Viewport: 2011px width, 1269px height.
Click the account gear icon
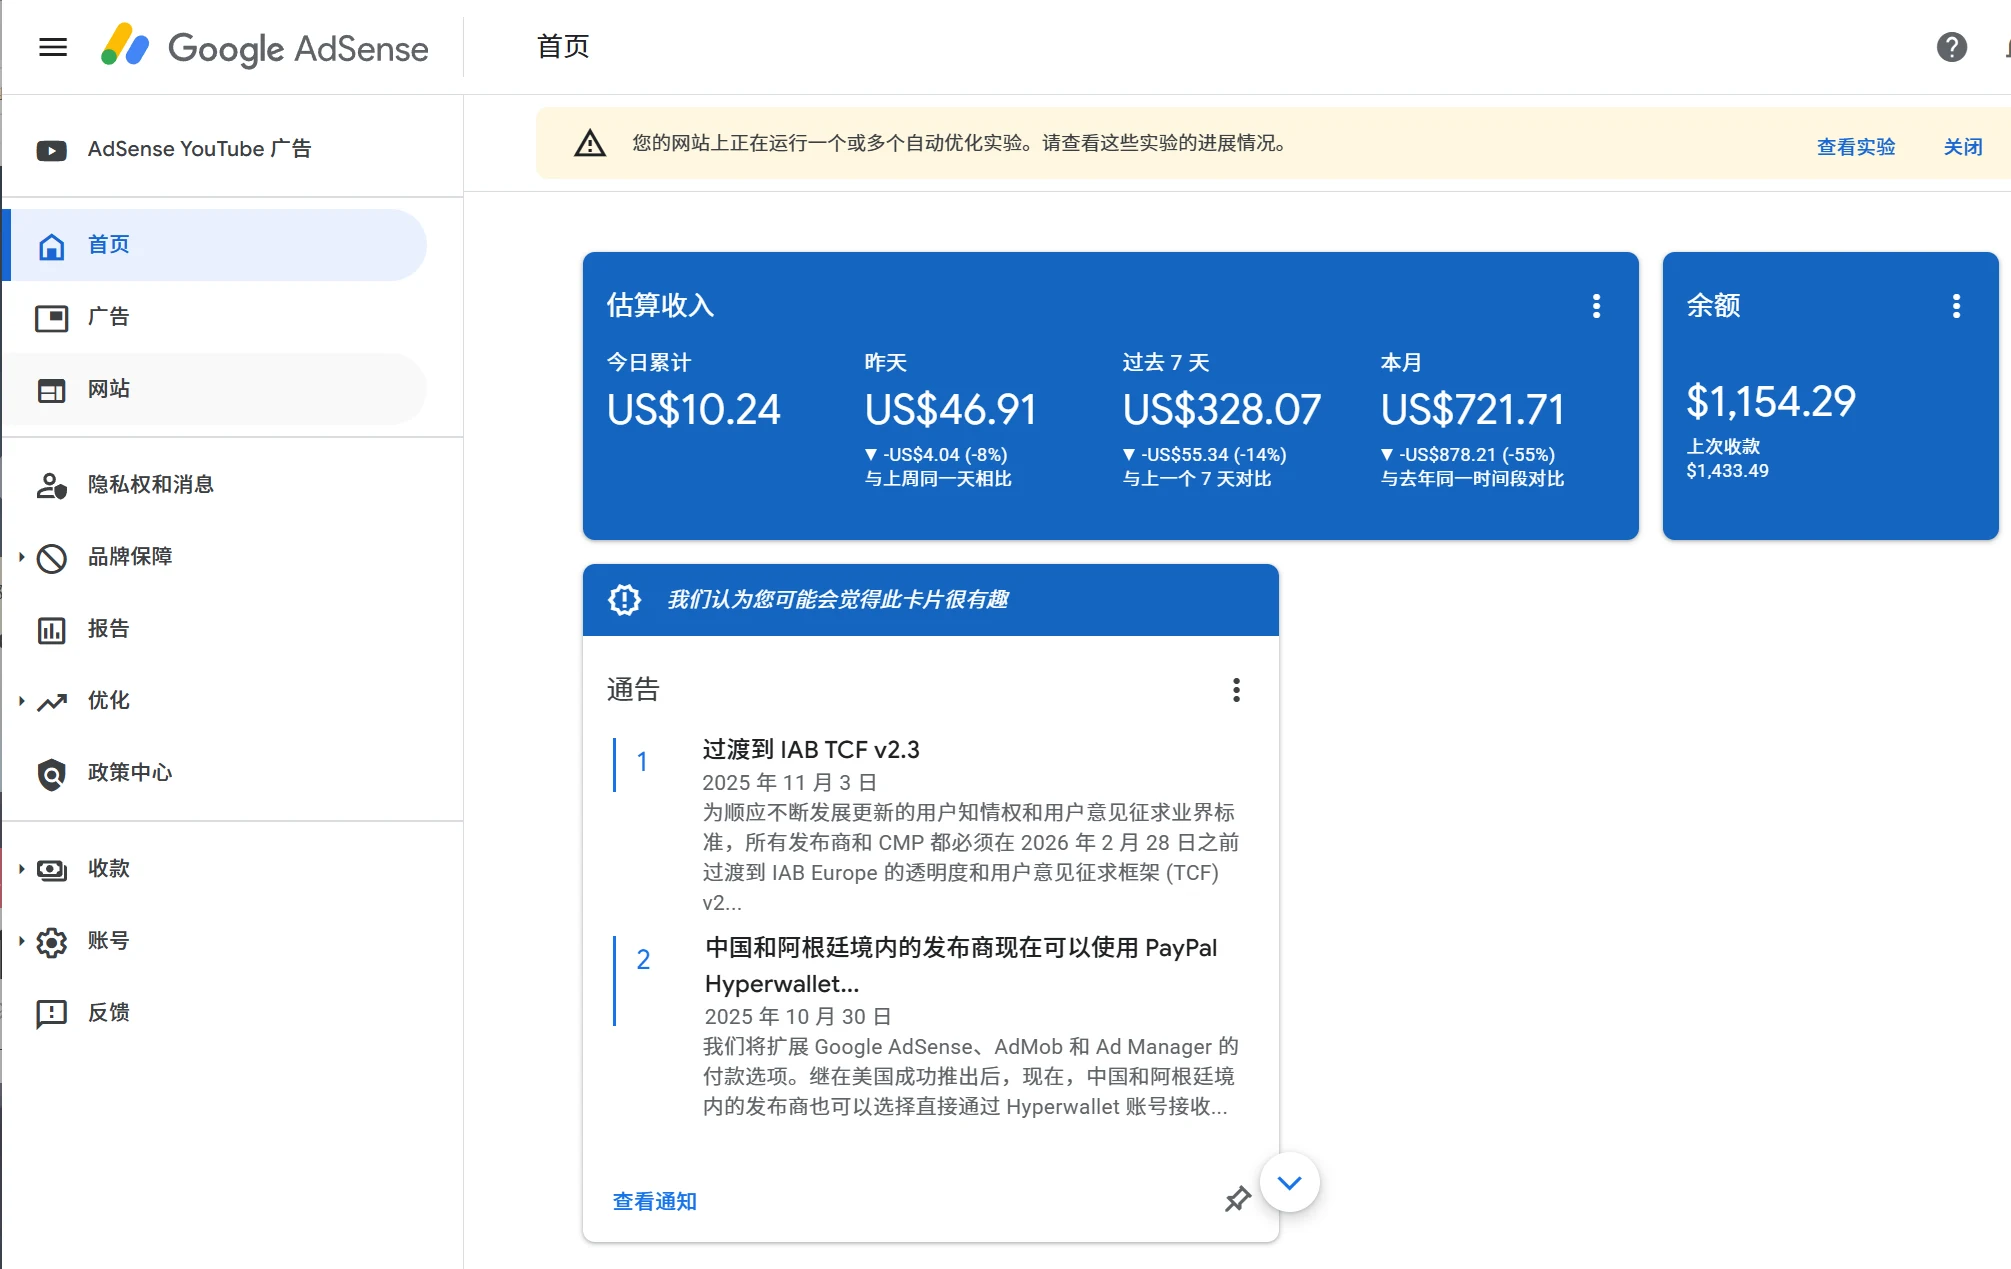[x=52, y=942]
